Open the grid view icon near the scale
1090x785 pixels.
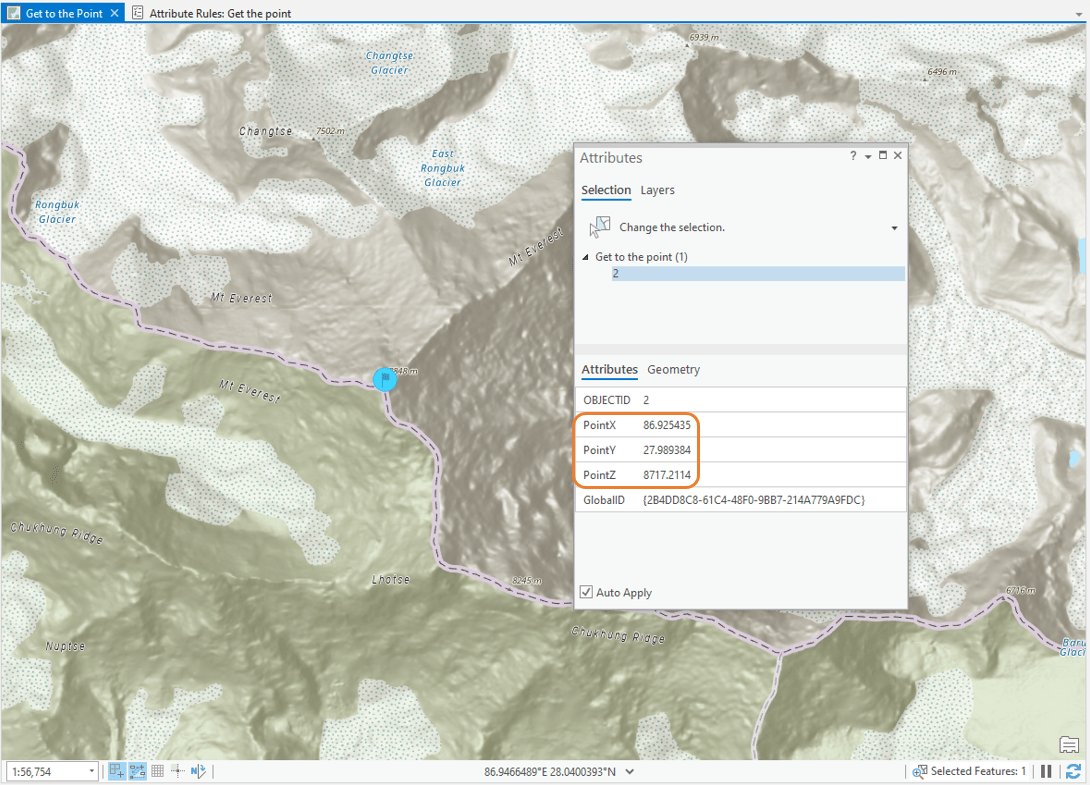tap(157, 771)
